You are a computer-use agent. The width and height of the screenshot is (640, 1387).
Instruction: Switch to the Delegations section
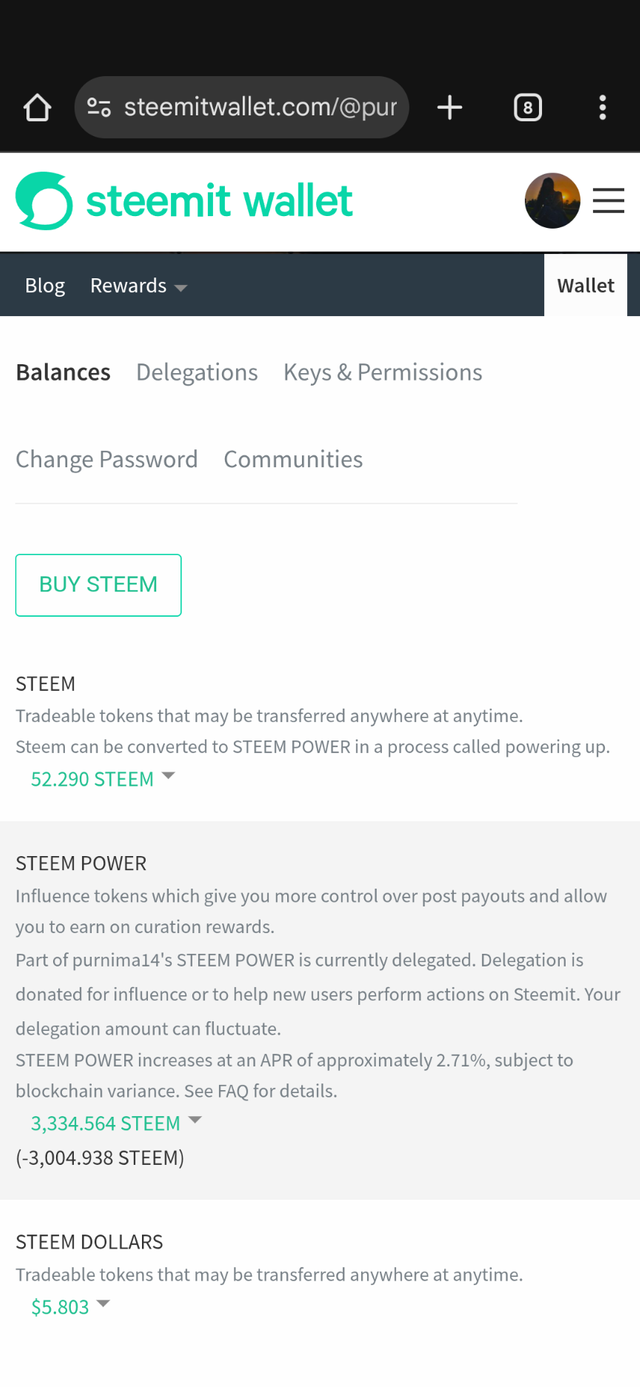click(197, 373)
